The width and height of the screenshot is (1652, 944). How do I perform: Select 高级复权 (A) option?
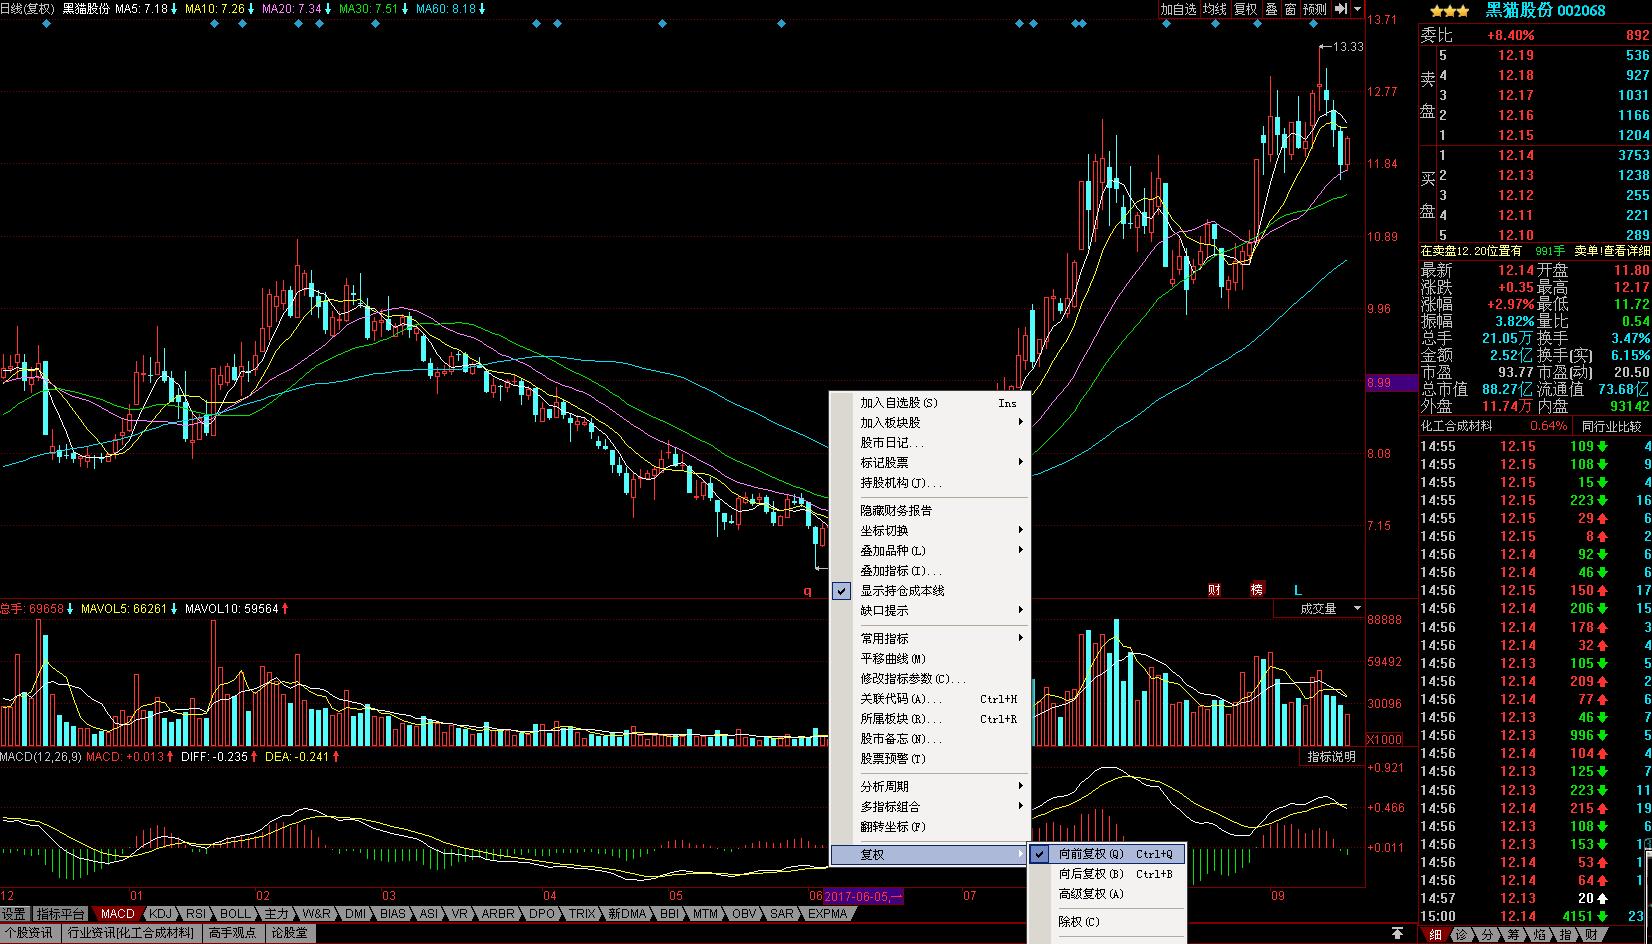click(x=1107, y=894)
